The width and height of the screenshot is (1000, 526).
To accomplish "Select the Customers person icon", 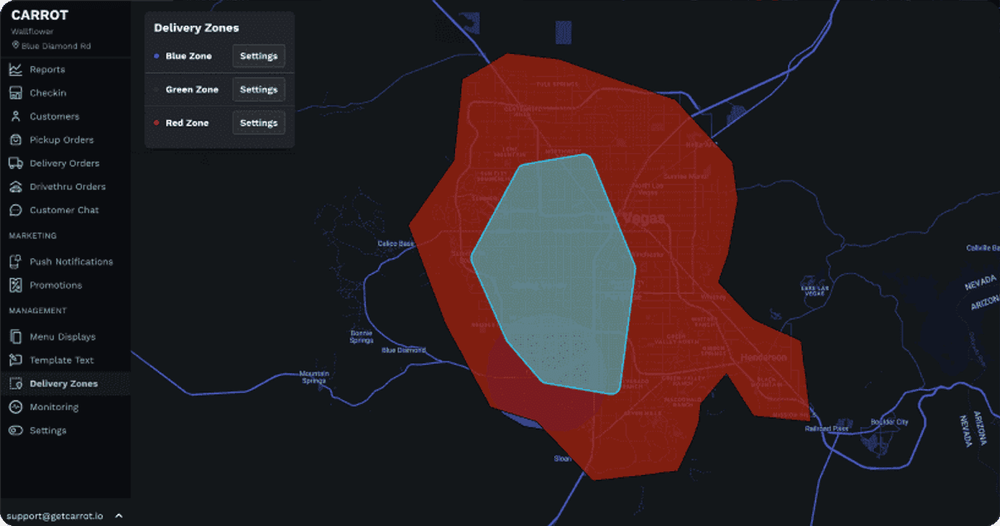I will [16, 117].
